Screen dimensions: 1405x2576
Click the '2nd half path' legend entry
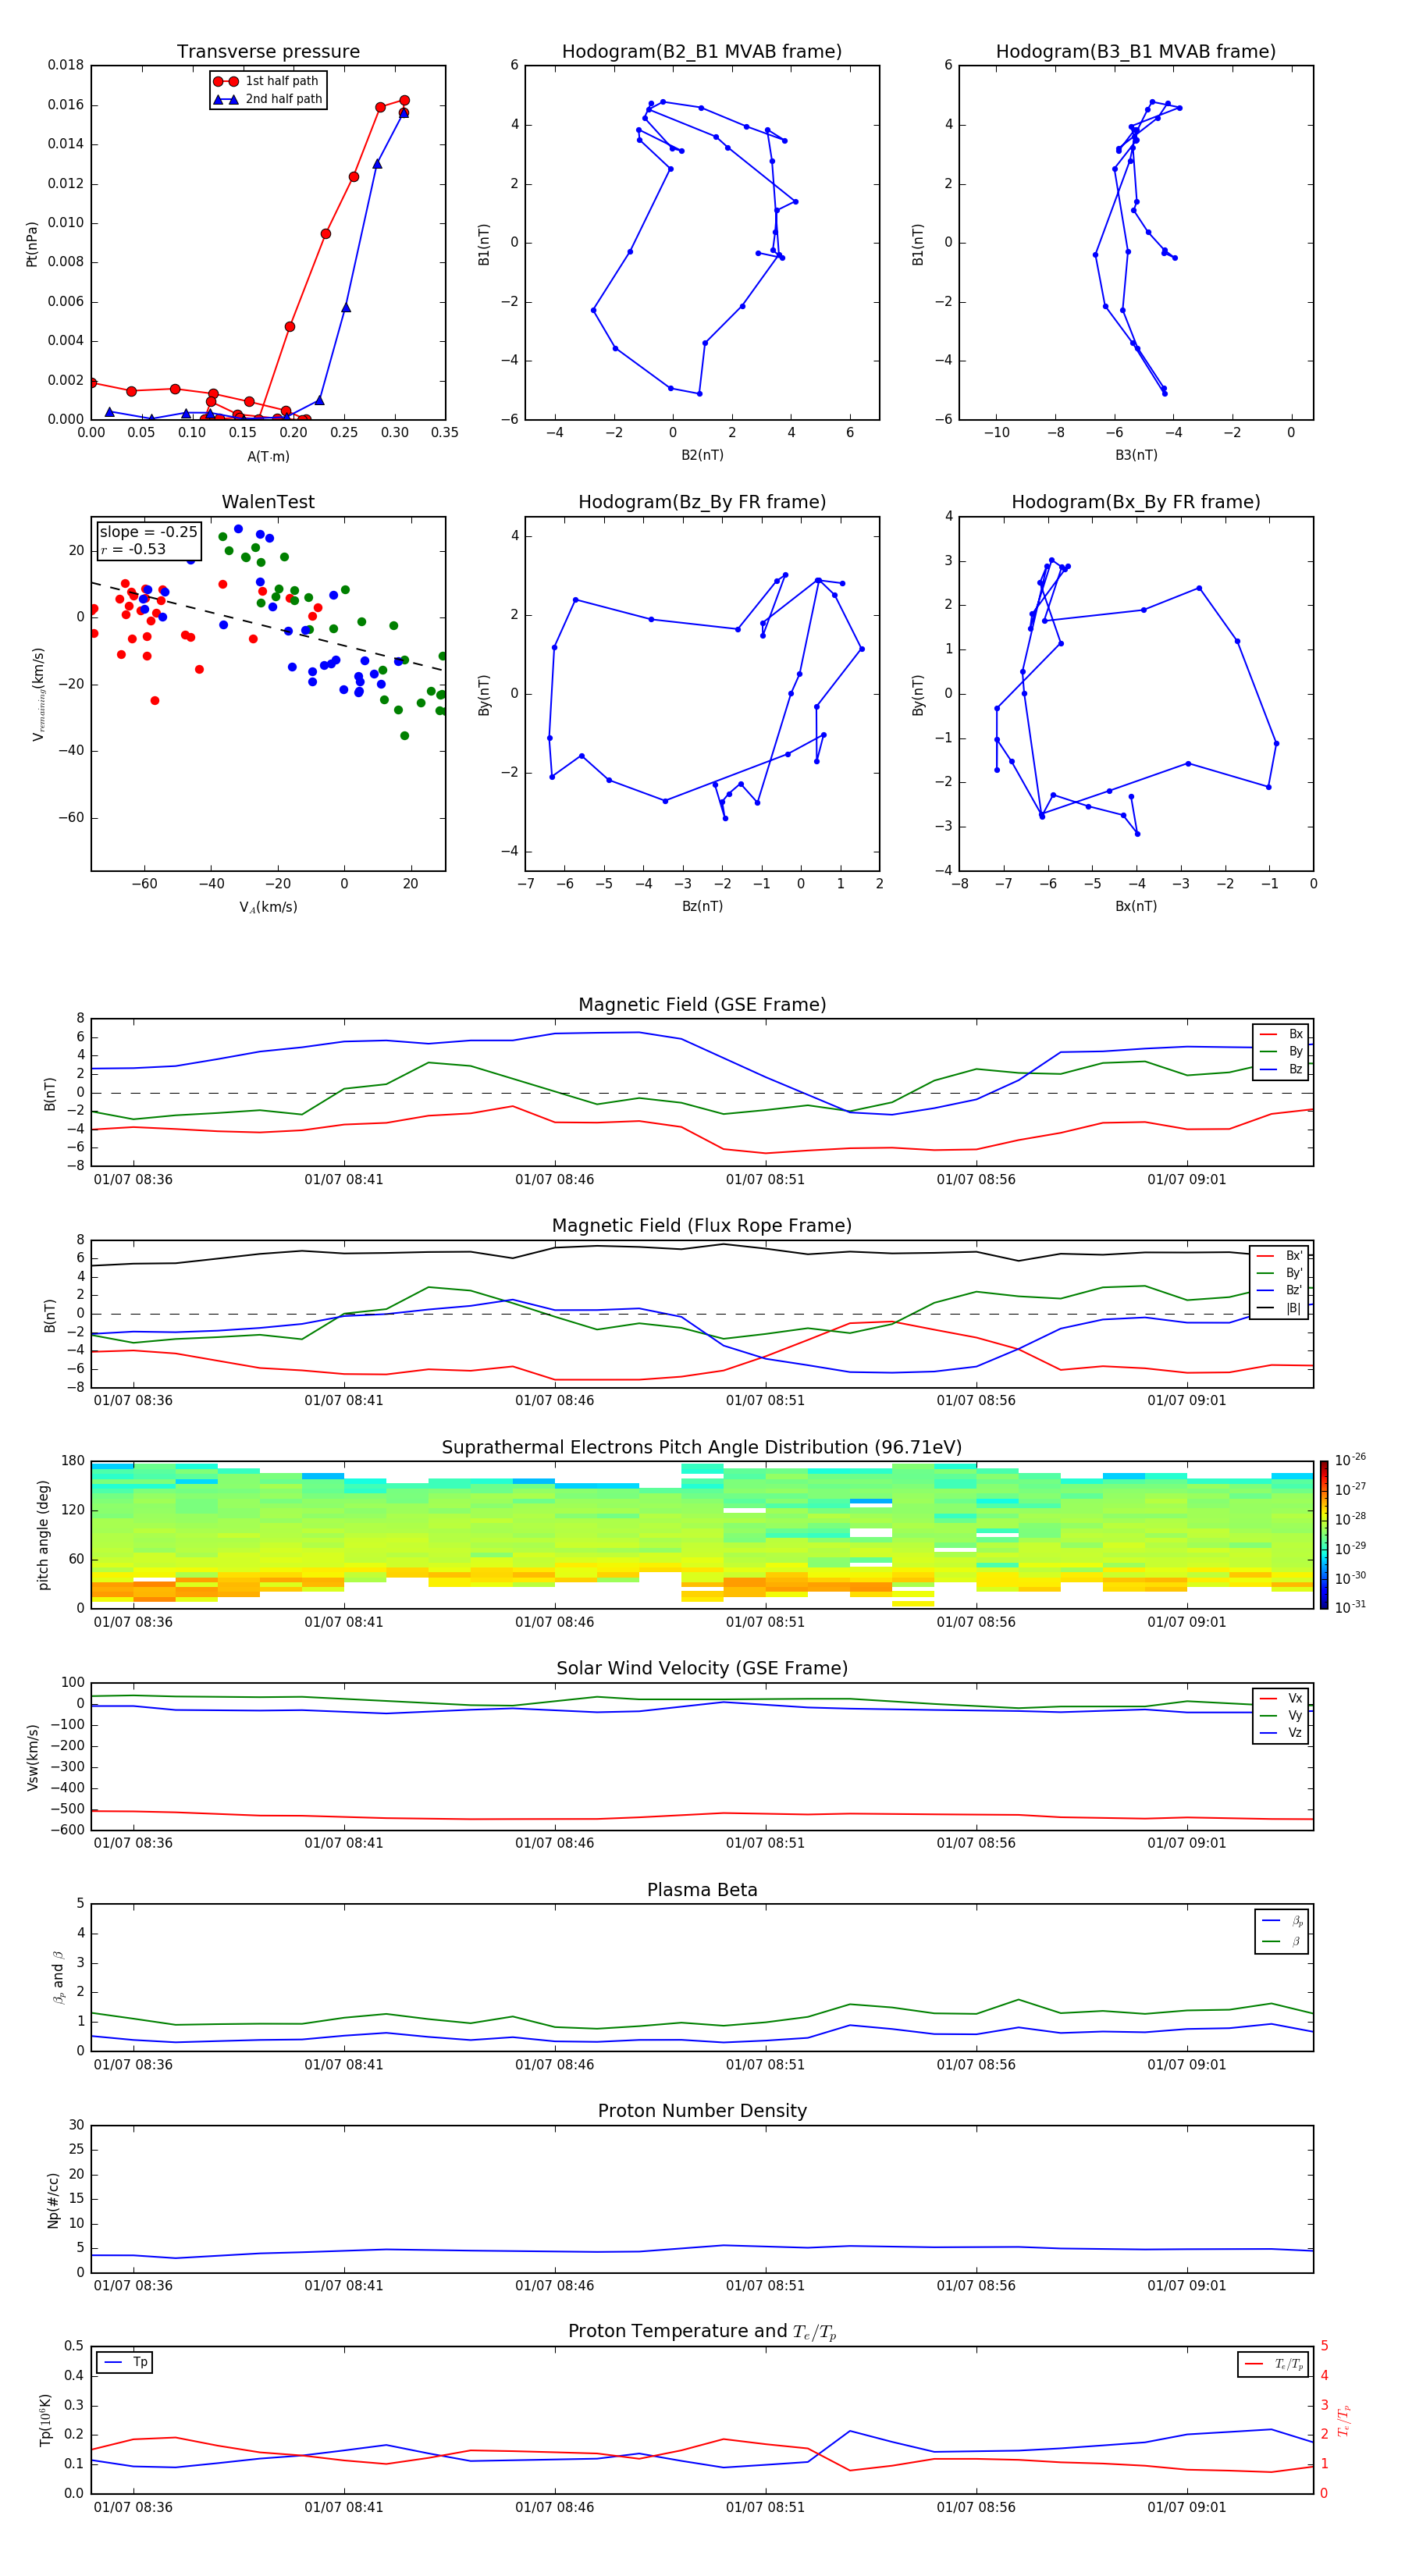[268, 99]
